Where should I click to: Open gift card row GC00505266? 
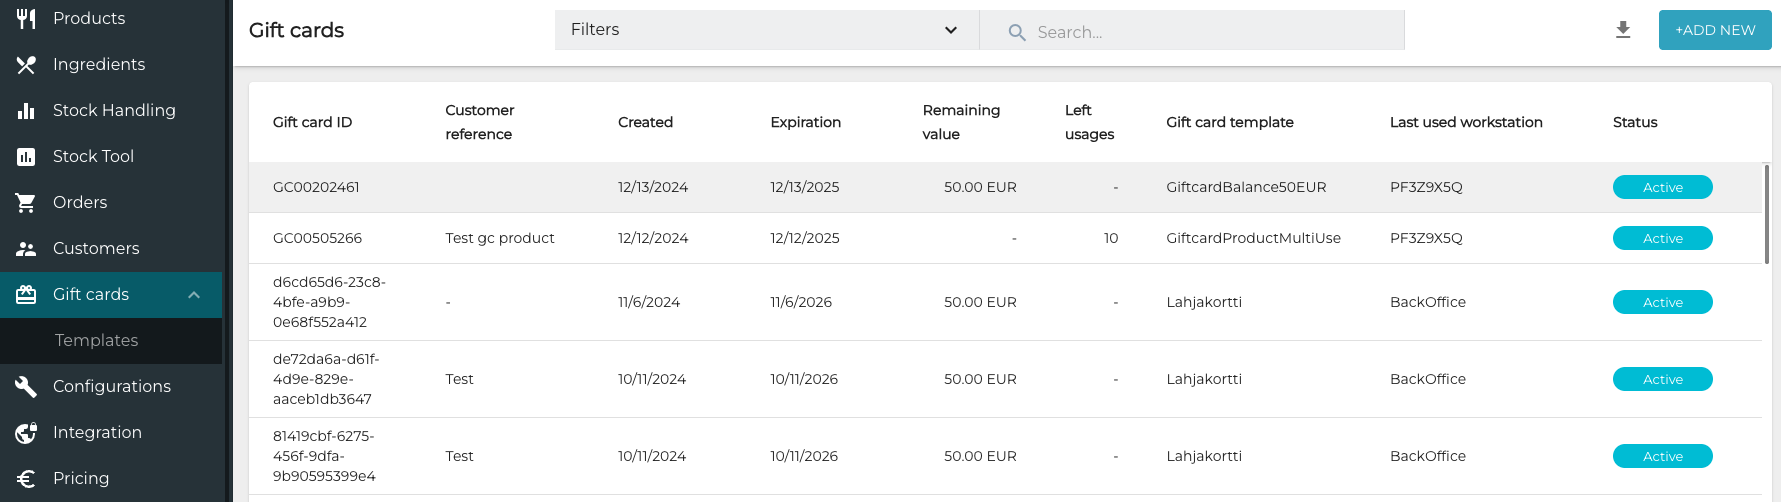(317, 238)
